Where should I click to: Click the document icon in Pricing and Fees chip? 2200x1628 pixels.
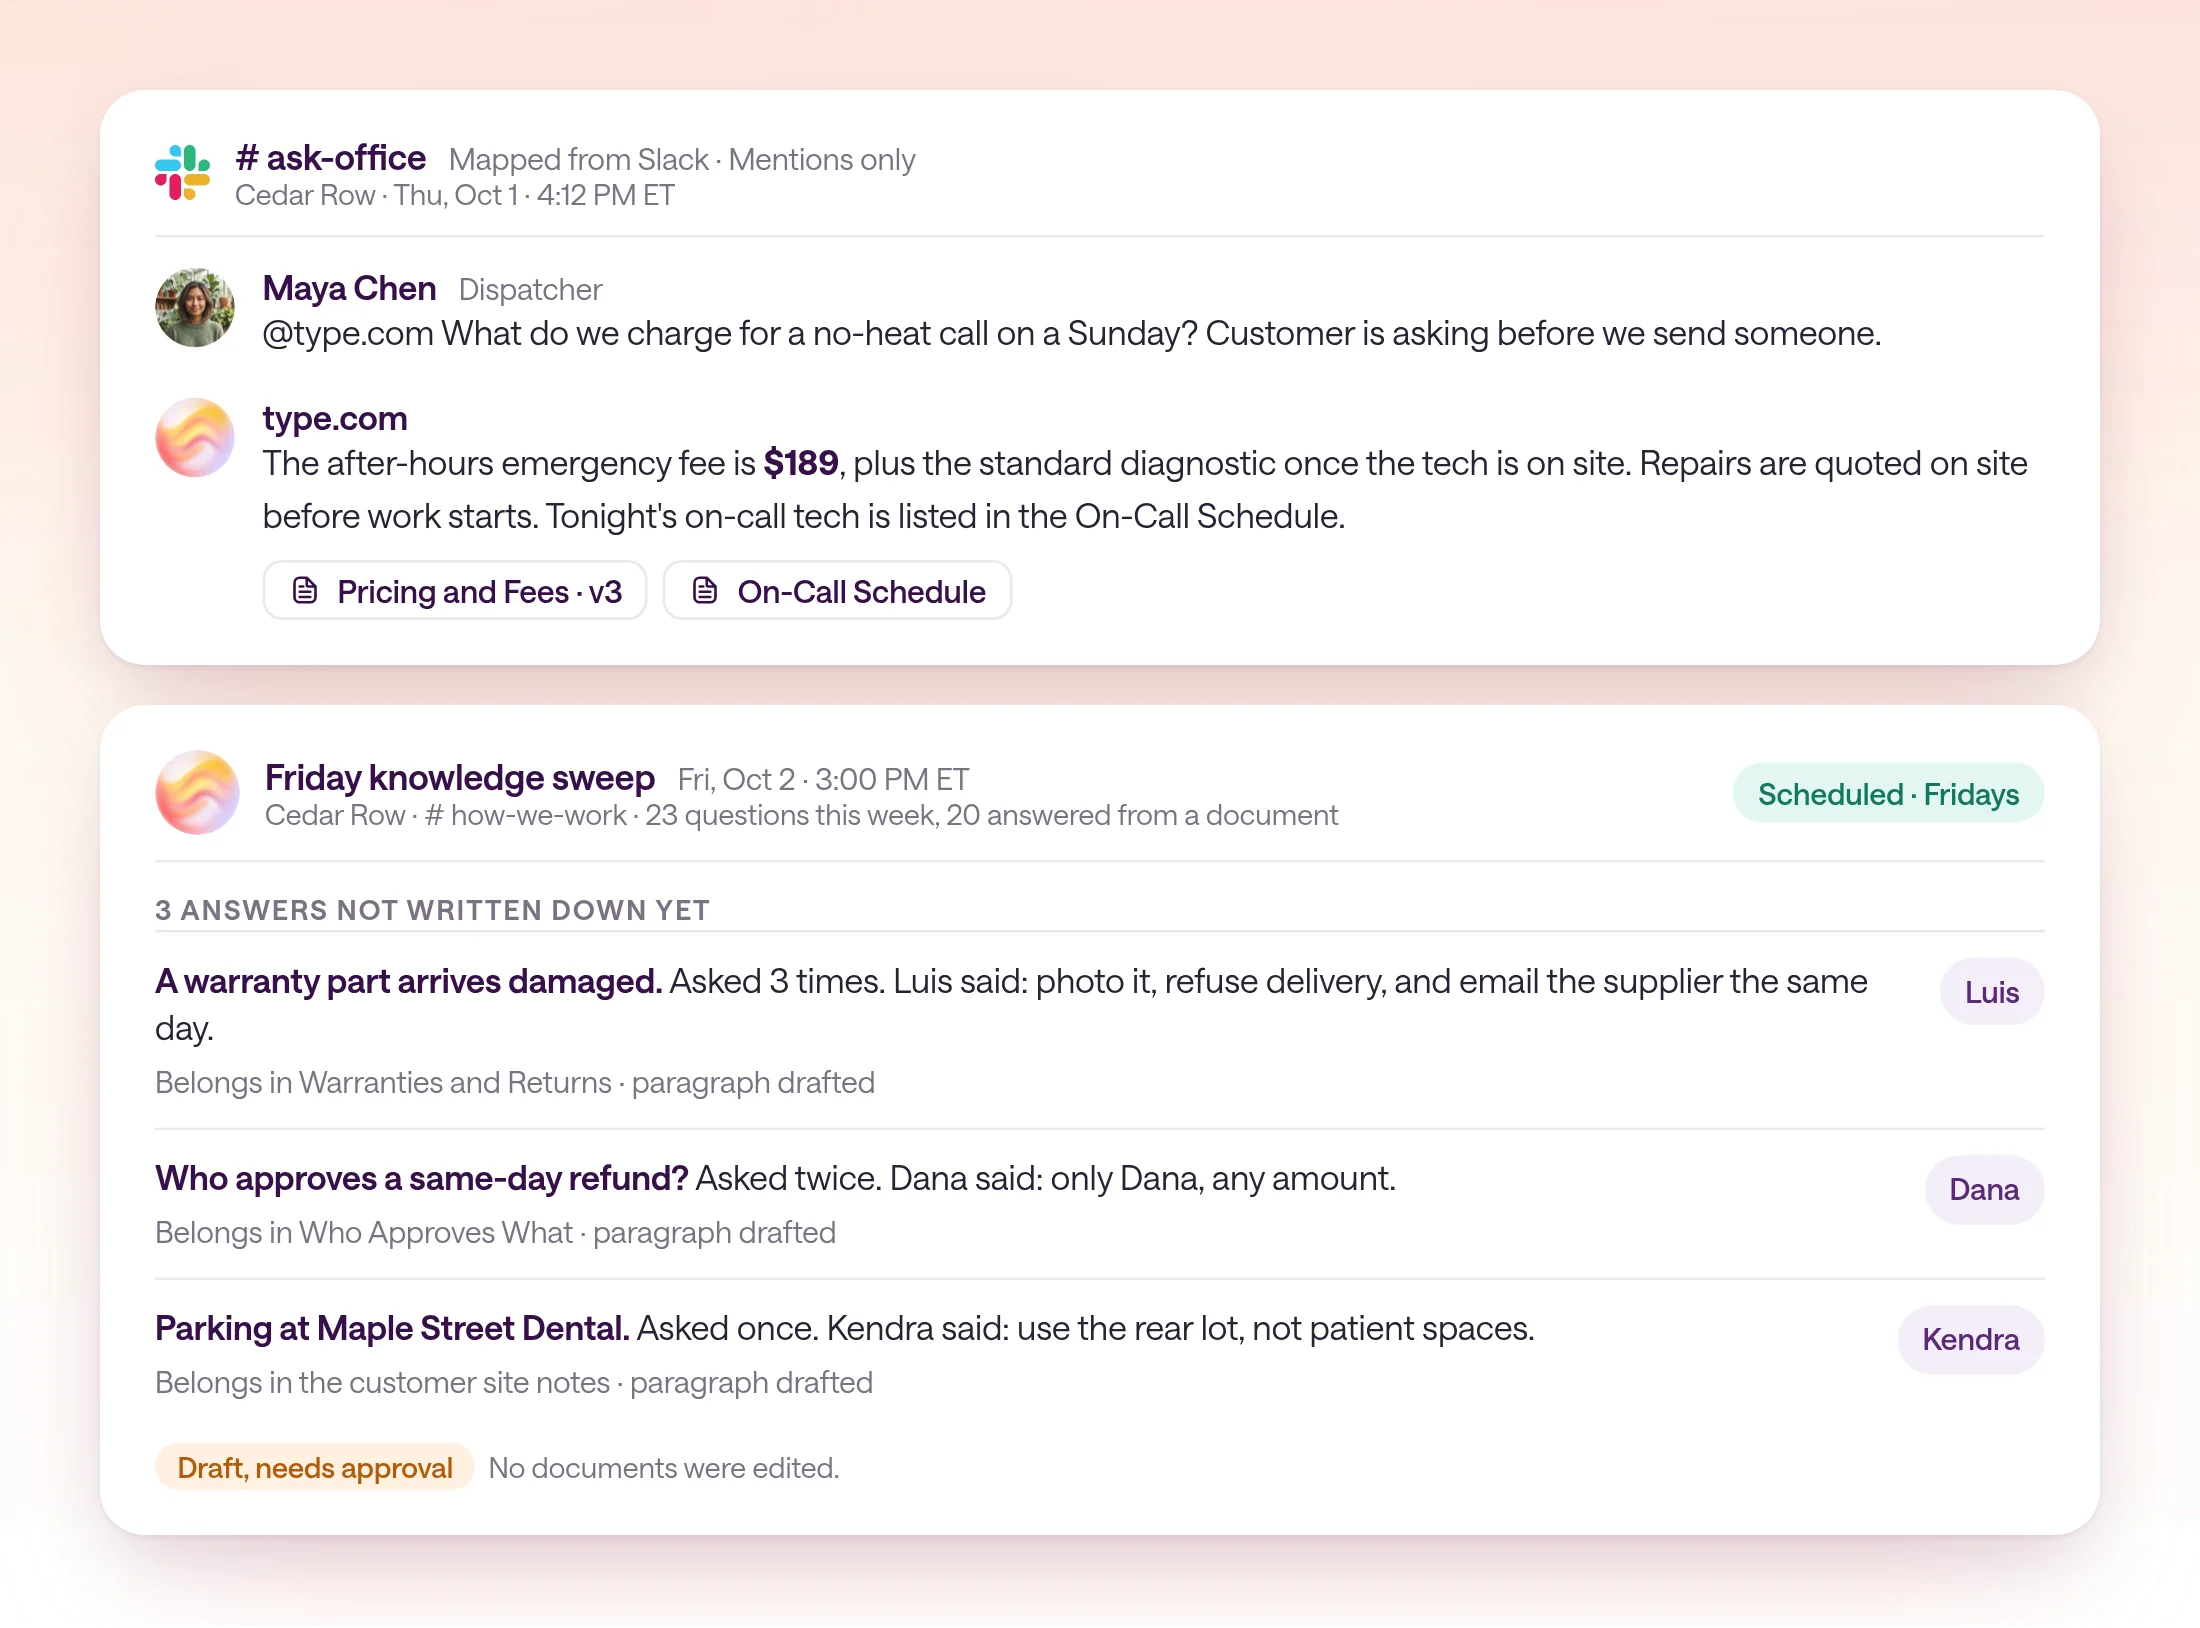coord(305,590)
